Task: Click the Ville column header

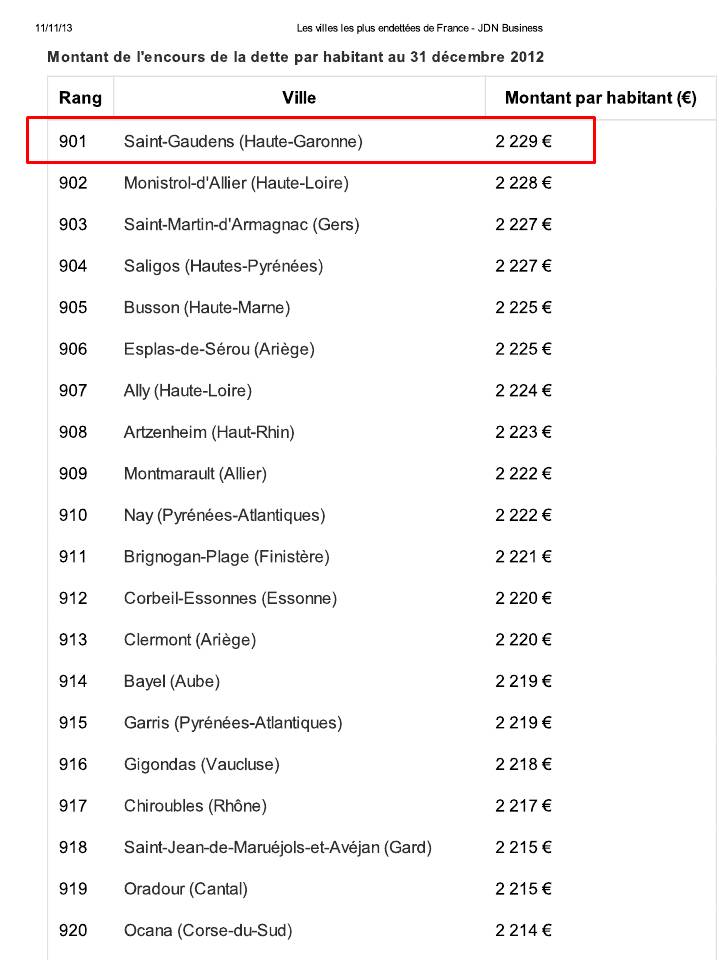Action: tap(299, 98)
